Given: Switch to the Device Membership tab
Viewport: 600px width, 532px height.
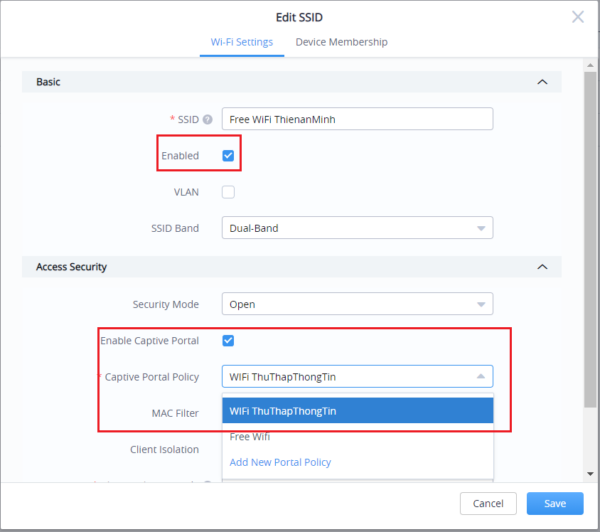Looking at the screenshot, I should [x=341, y=42].
